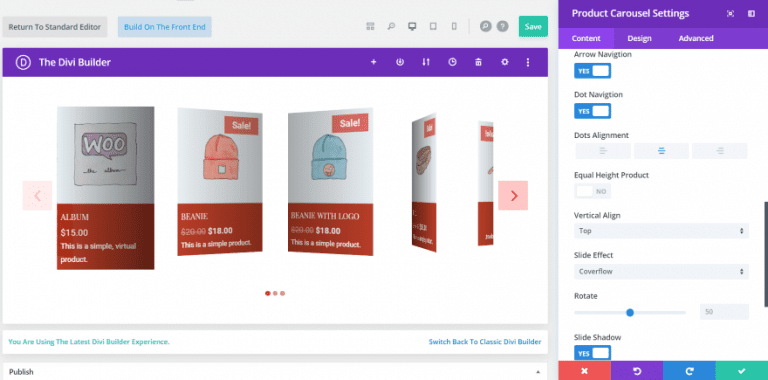Switch to the Advanced tab
The image size is (768, 380).
(x=696, y=38)
